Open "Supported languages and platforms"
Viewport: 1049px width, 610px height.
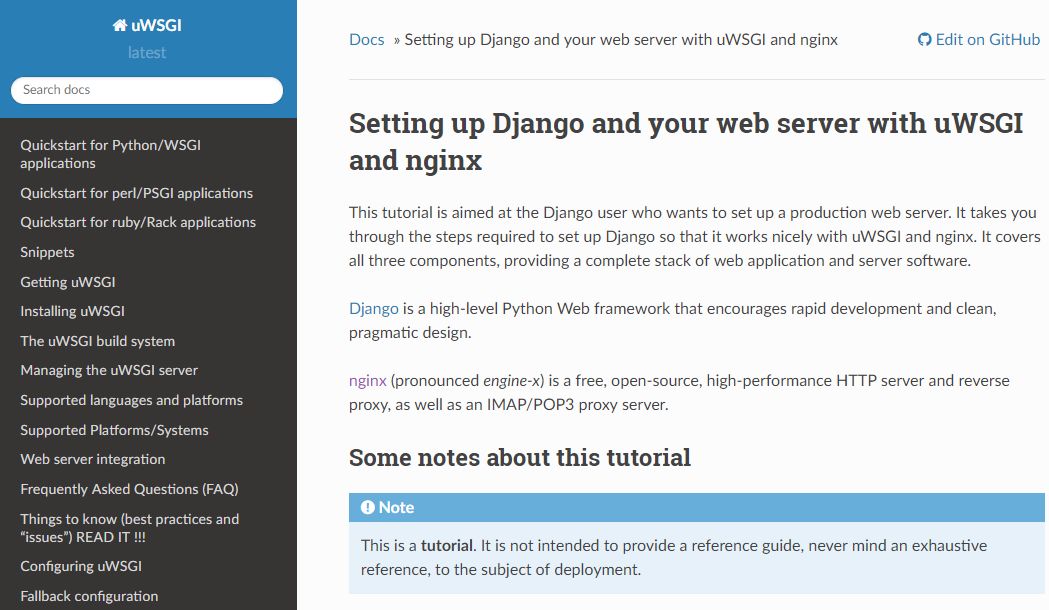point(131,400)
